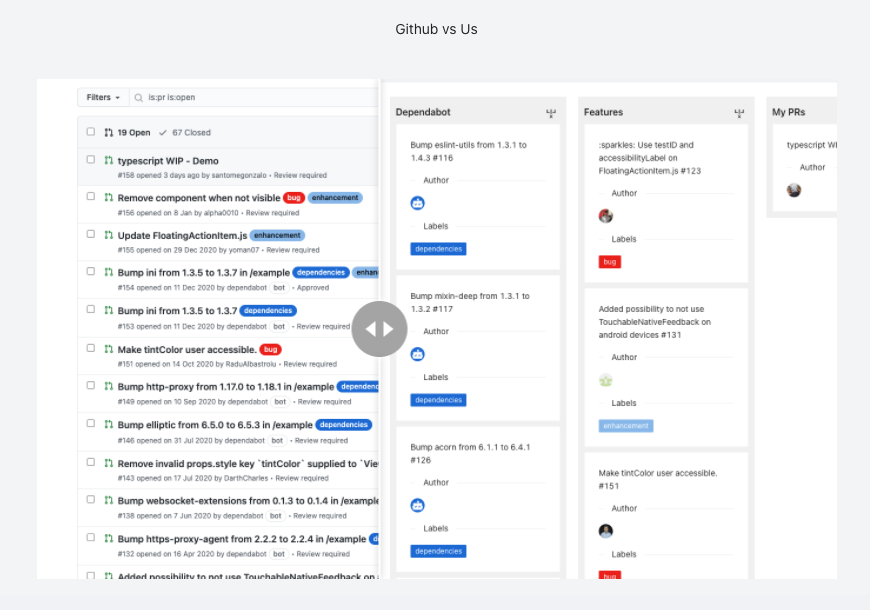This screenshot has width=870, height=610.
Task: Tick the select-all checkbox beside 19 Open
Action: (x=90, y=132)
